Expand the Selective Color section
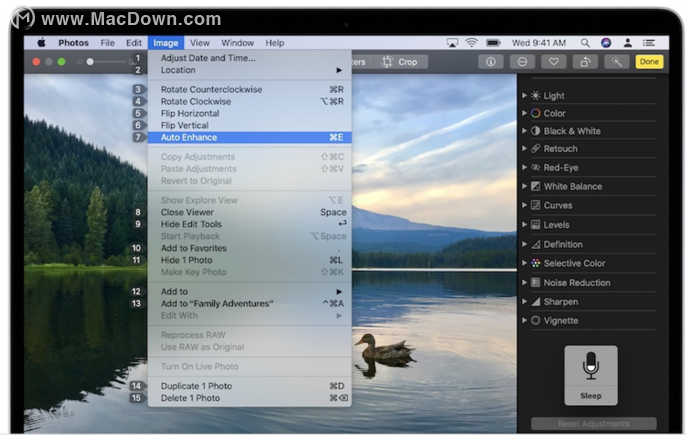The width and height of the screenshot is (687, 439). click(x=524, y=263)
